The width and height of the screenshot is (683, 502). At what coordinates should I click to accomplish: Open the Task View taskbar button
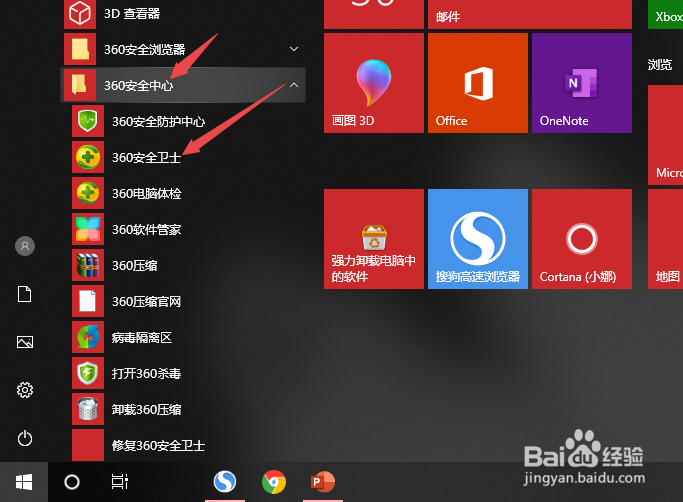pos(119,482)
